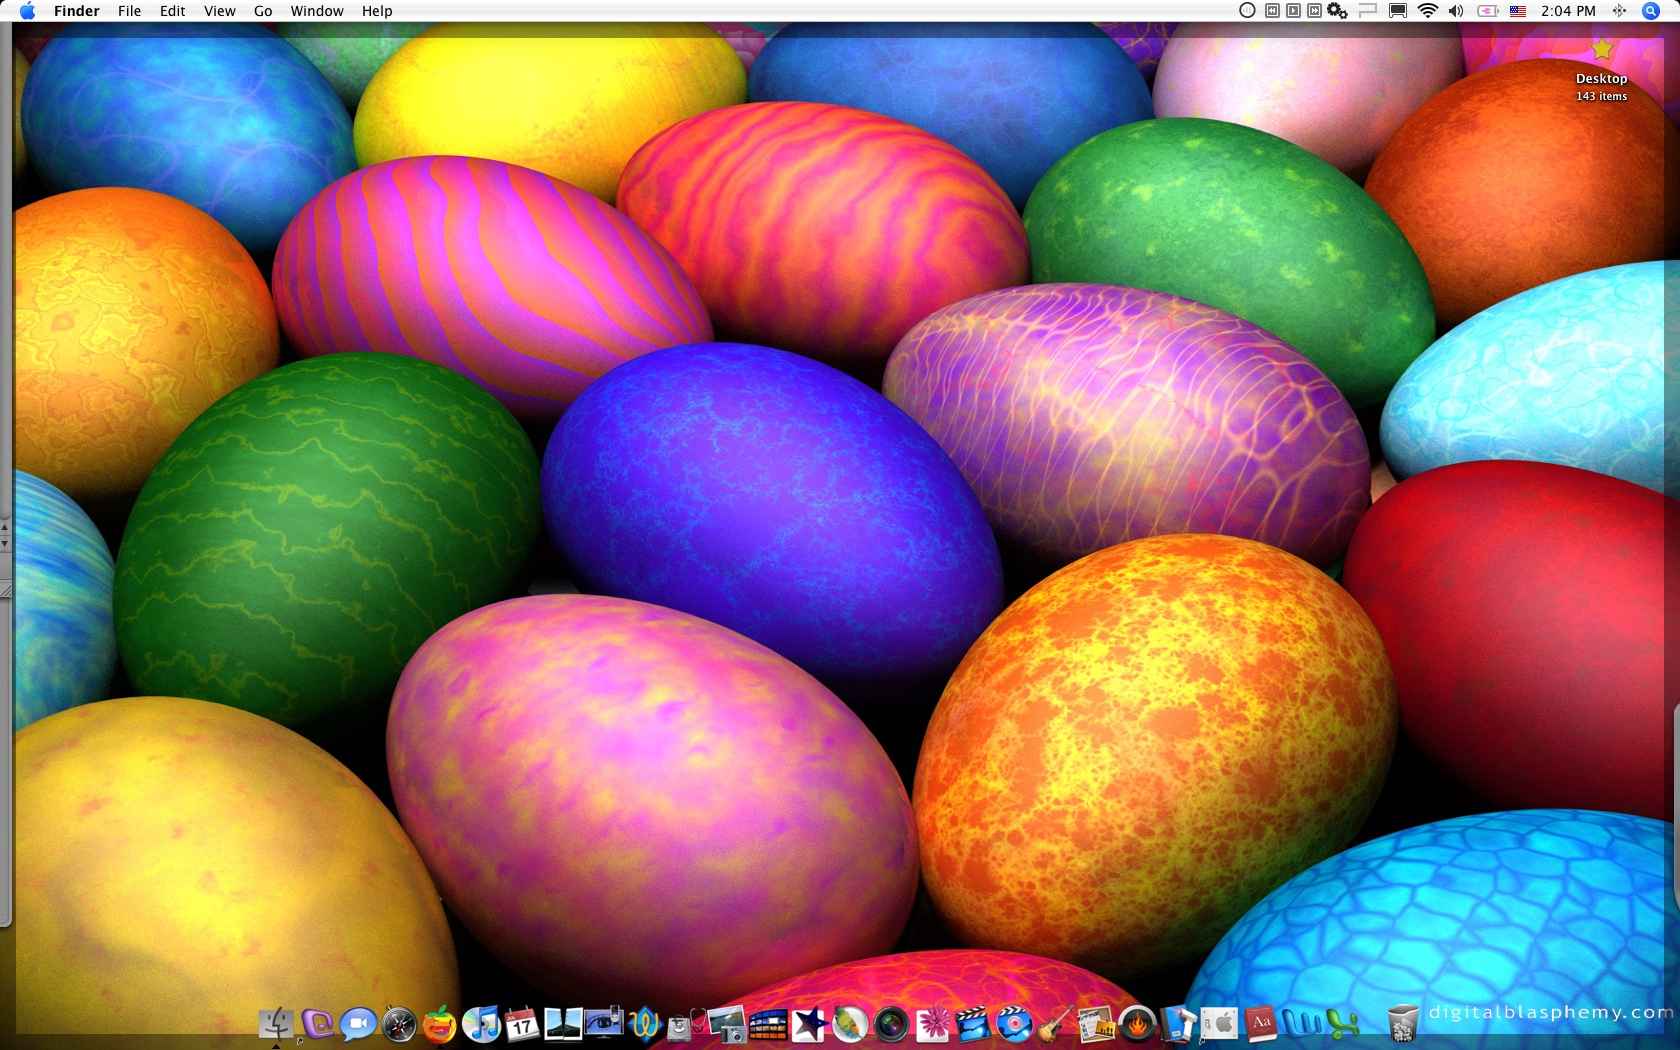Open the blue clapperboard app in Dock
This screenshot has width=1680, height=1050.
(972, 1024)
